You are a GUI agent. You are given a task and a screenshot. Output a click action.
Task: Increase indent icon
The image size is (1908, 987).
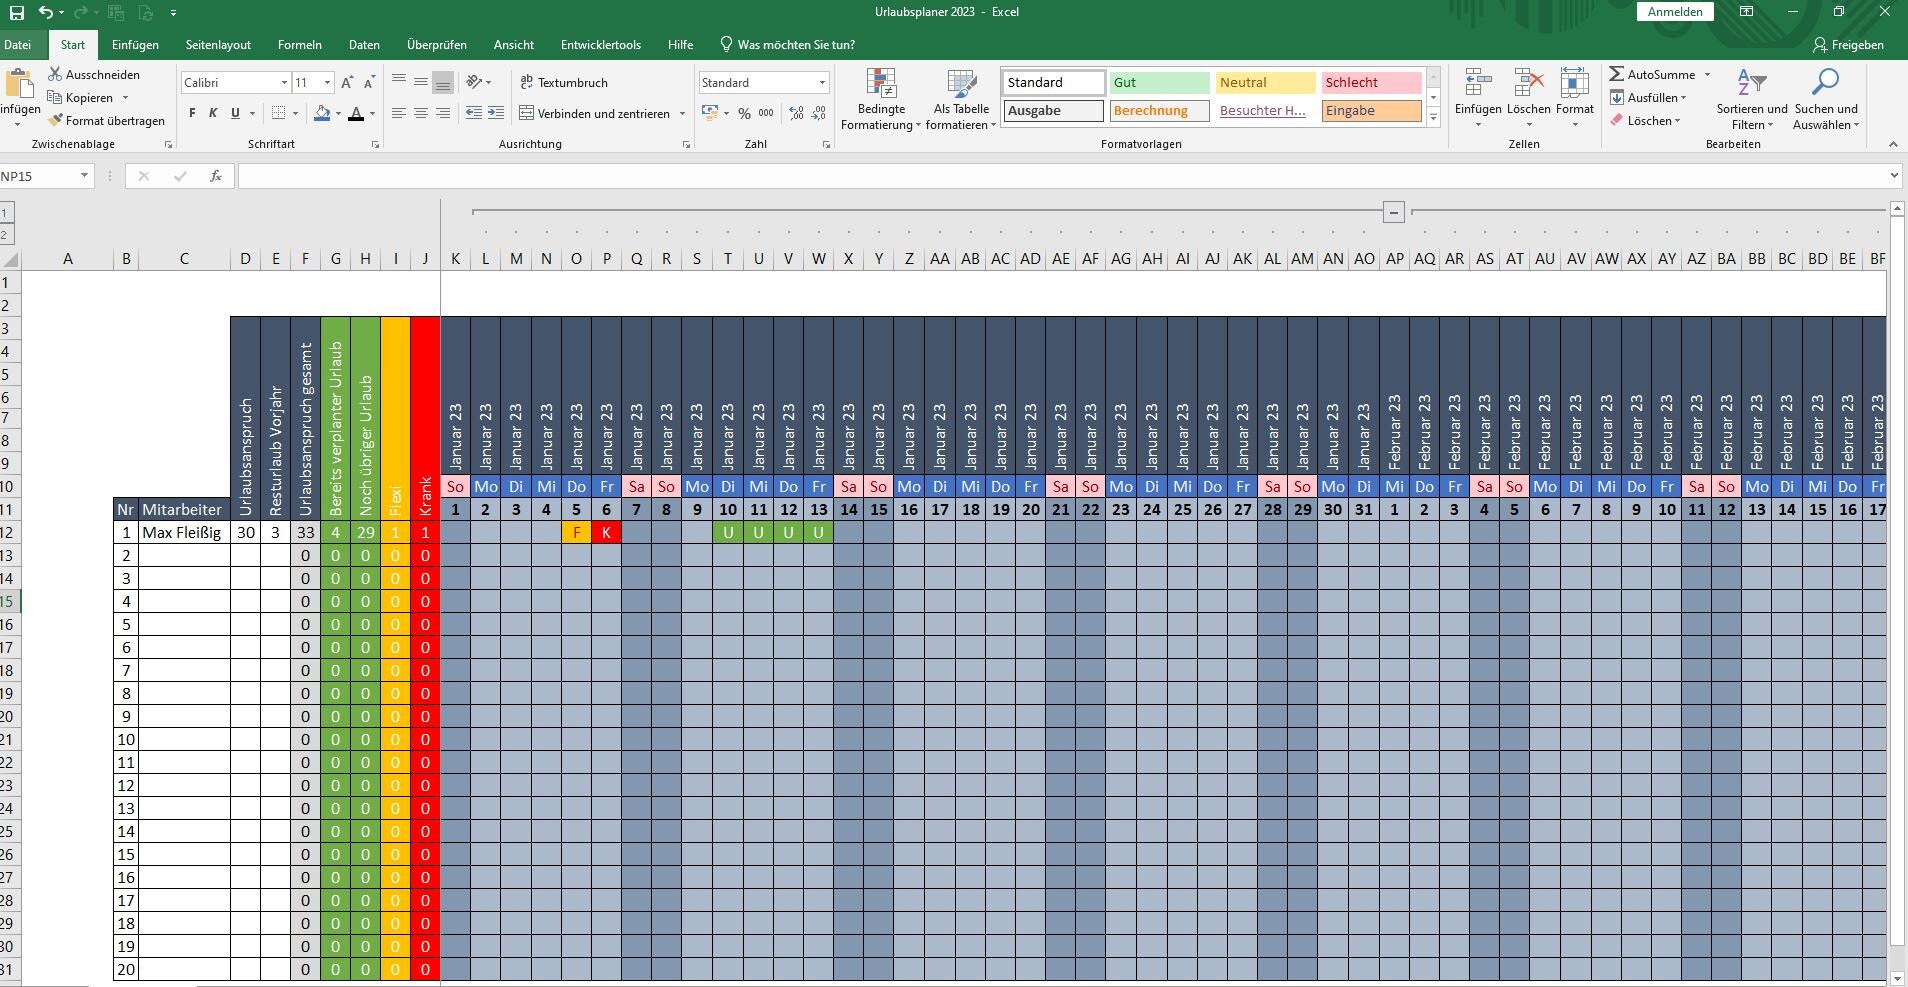coord(496,113)
